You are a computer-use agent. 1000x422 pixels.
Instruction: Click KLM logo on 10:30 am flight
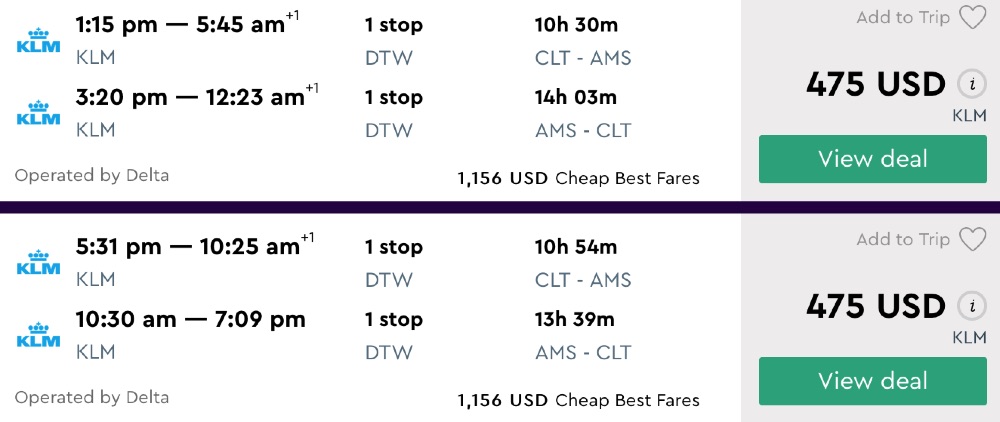(38, 335)
